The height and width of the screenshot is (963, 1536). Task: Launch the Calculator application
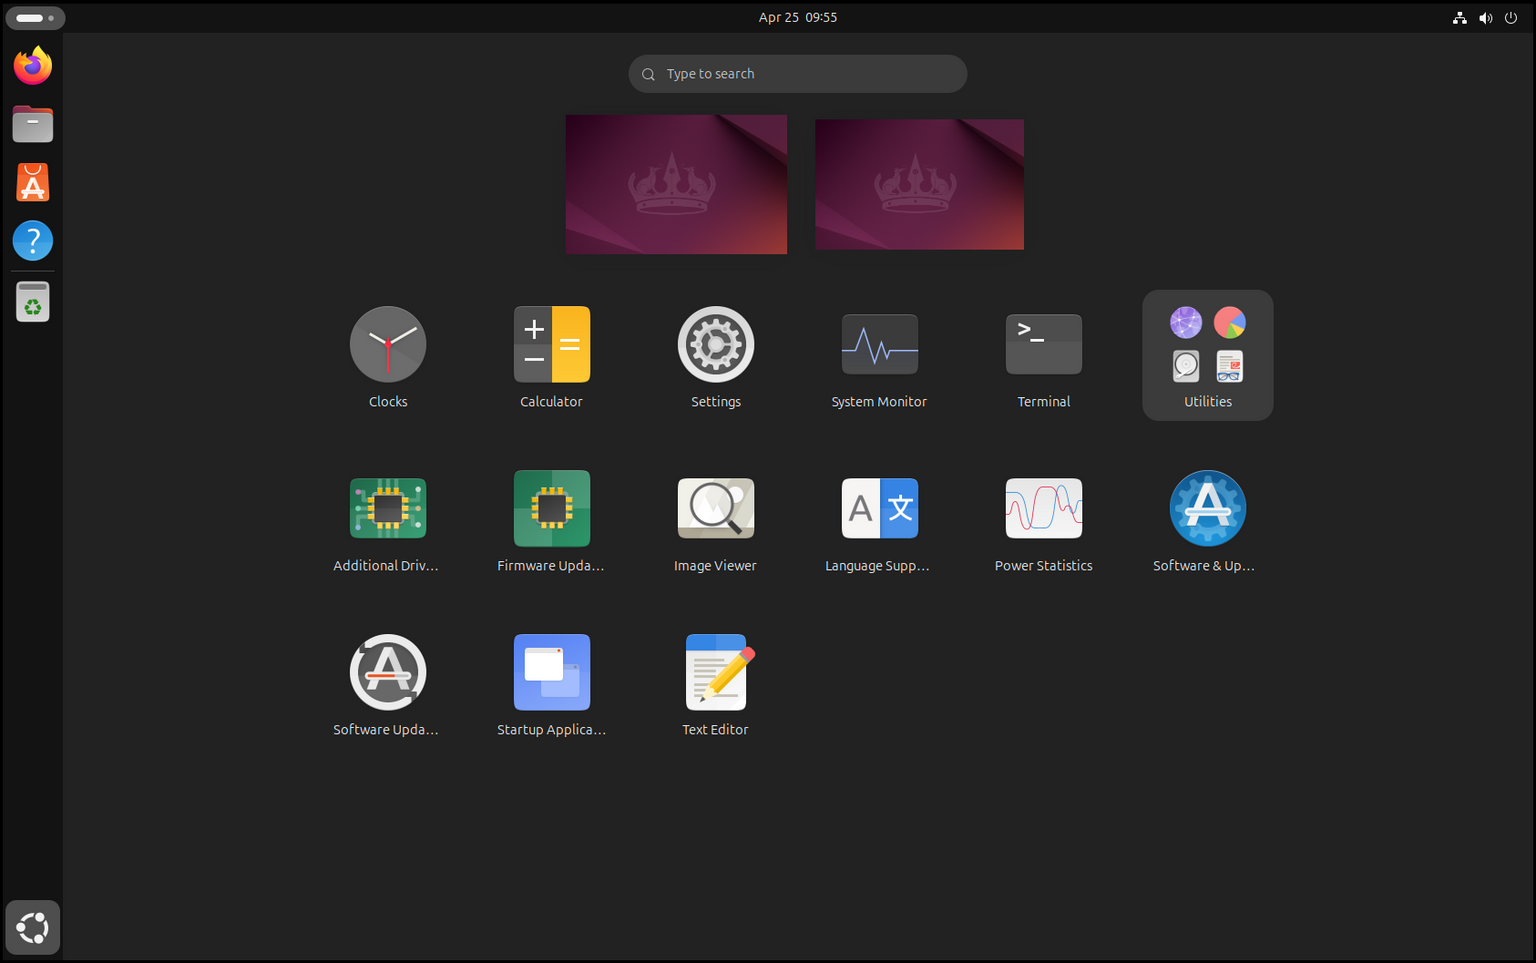coord(551,345)
